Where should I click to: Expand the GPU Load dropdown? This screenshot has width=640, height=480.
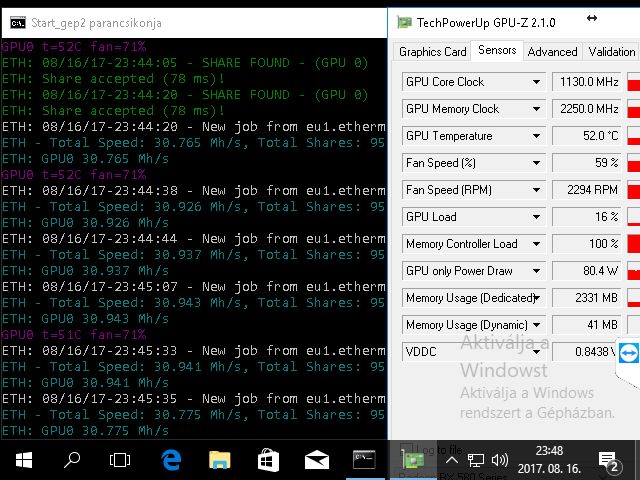536,217
